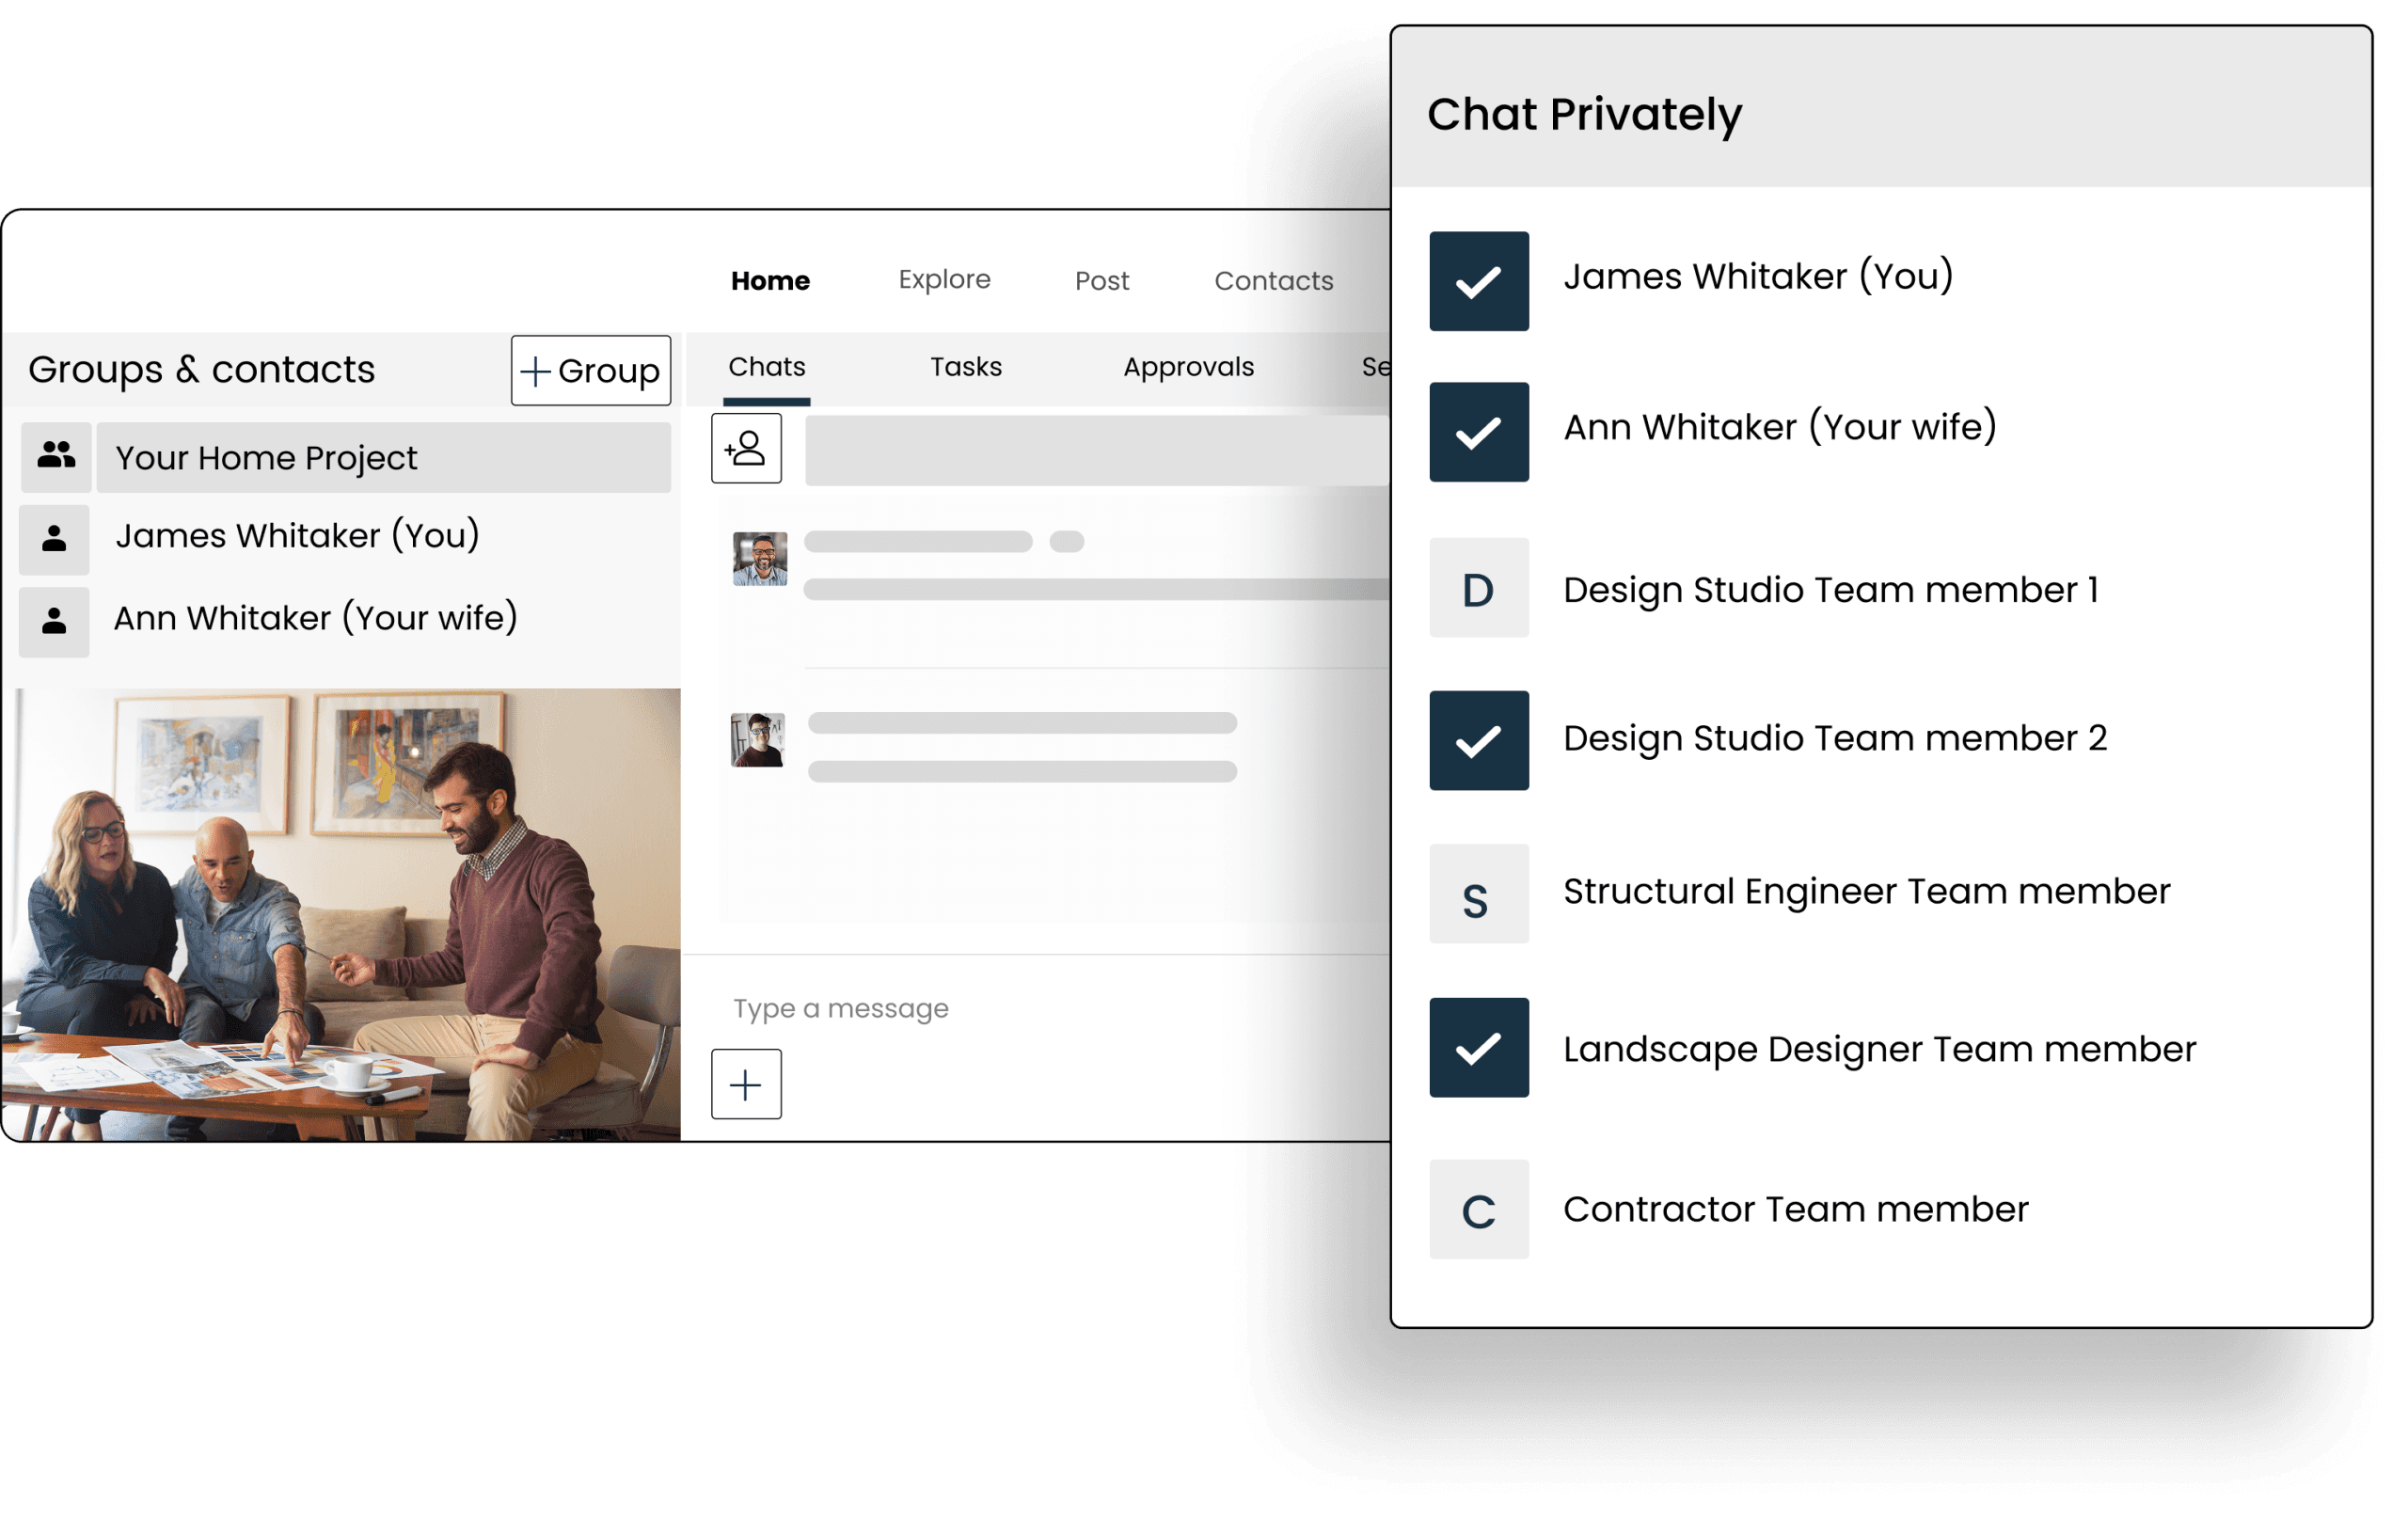The image size is (2408, 1519).
Task: Click the Design Studio Team member 2 label
Action: (x=1835, y=738)
